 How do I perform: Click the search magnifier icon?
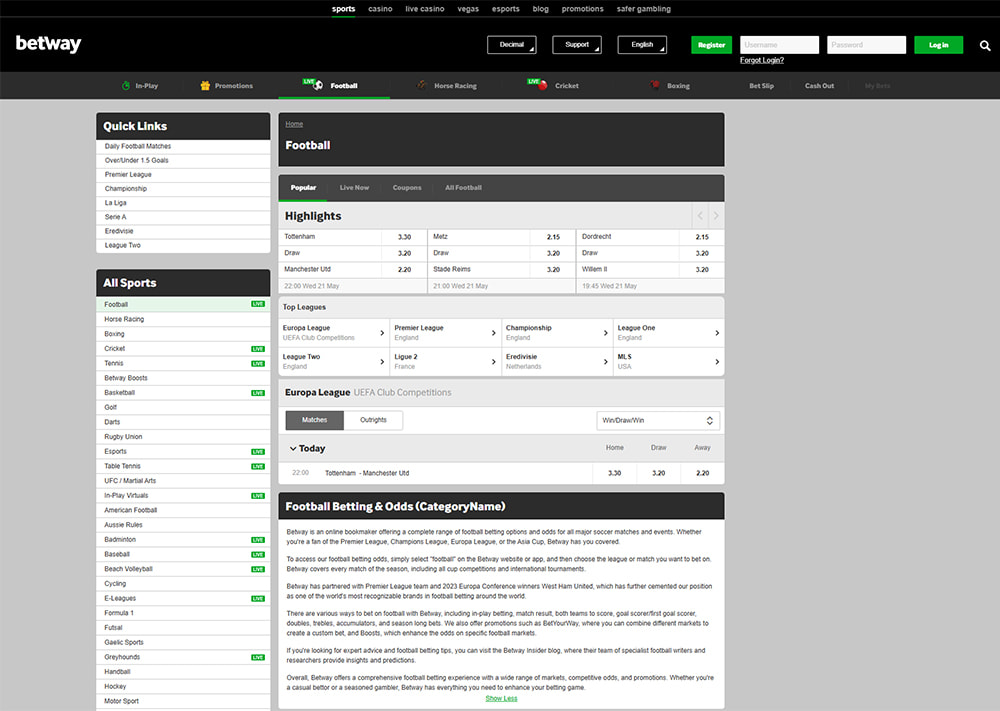[x=985, y=45]
